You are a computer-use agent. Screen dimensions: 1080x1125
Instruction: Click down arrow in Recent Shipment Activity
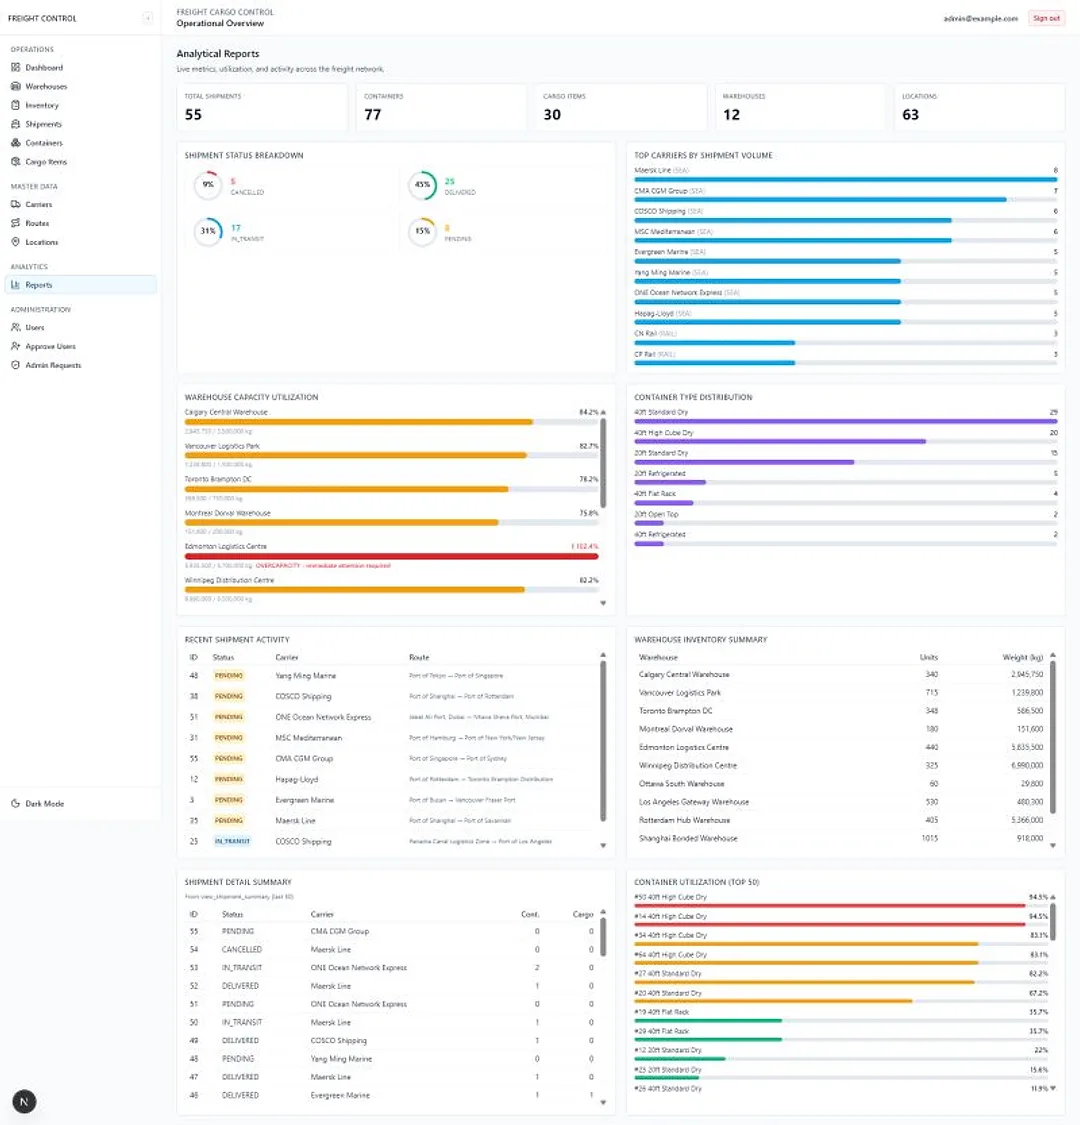tap(603, 845)
